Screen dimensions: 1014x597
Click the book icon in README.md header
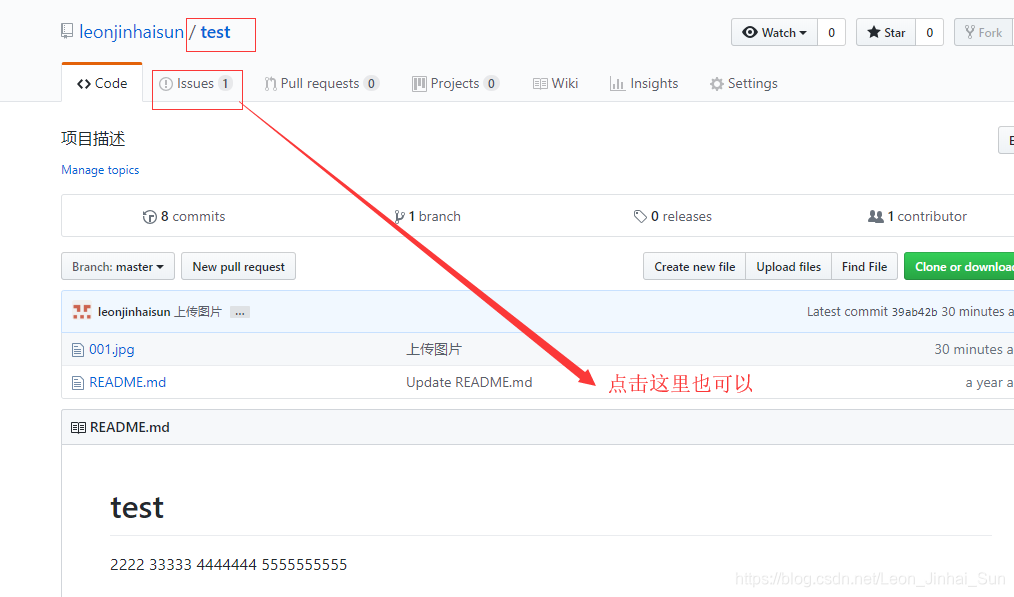coord(78,428)
